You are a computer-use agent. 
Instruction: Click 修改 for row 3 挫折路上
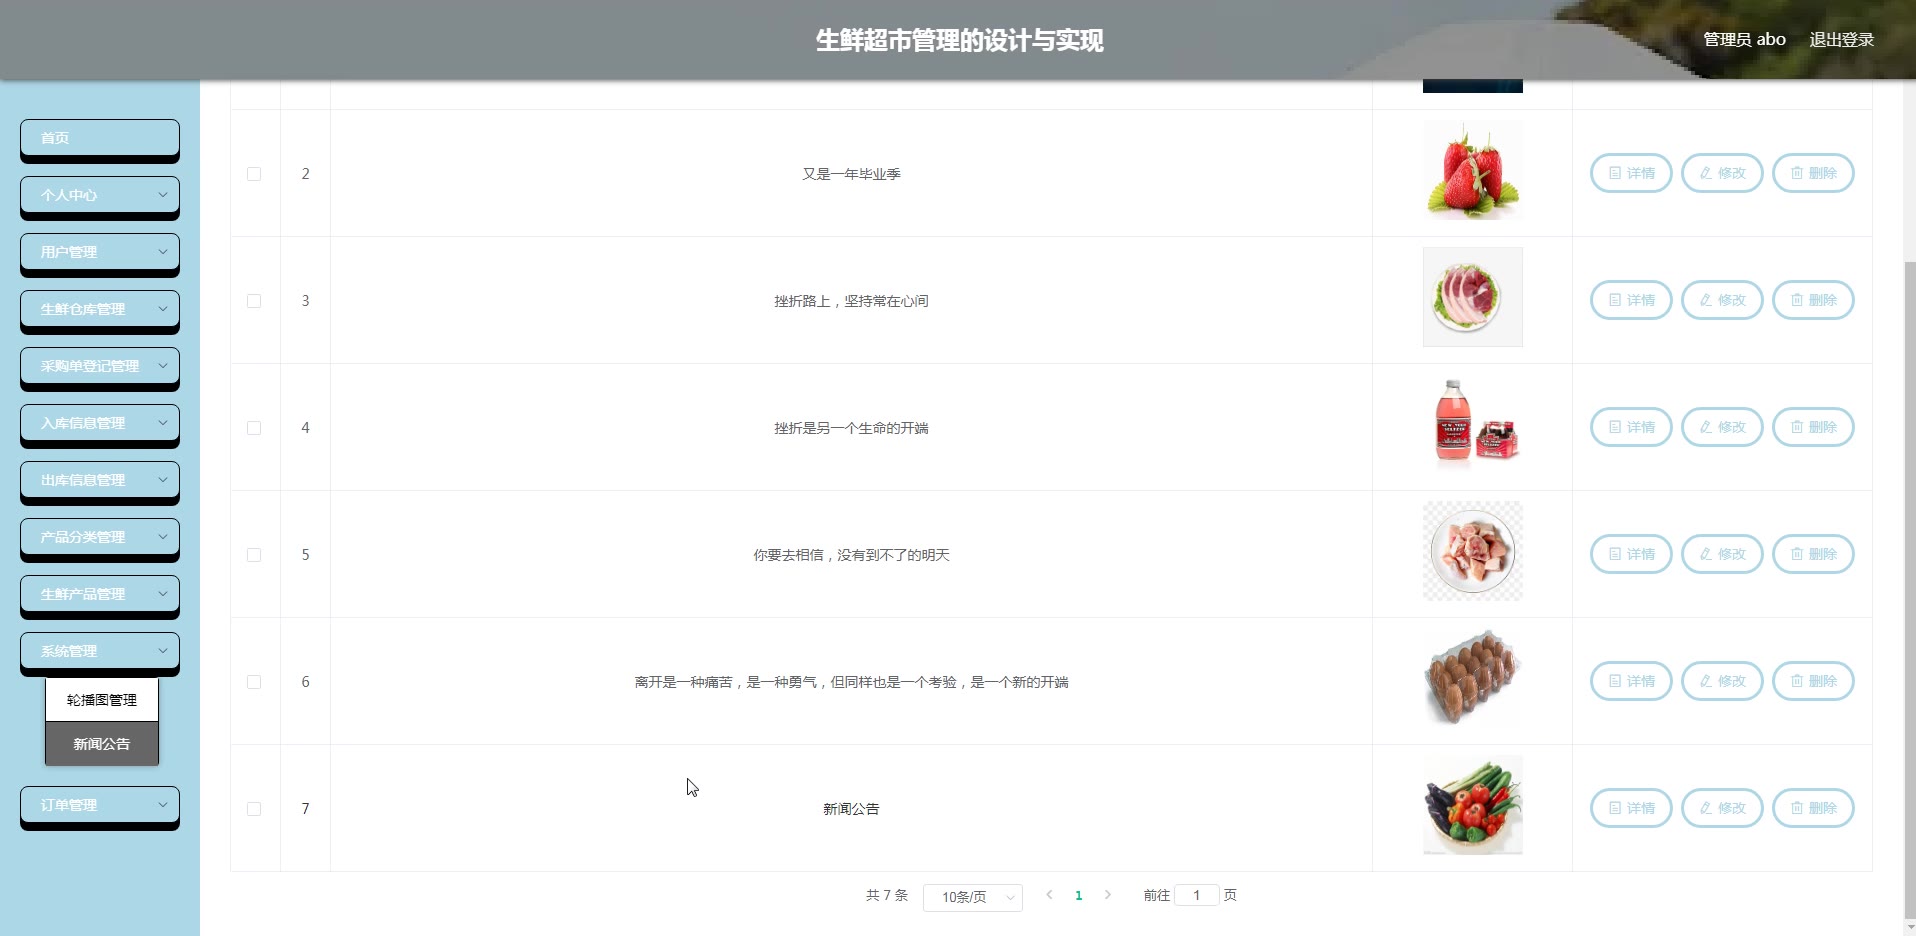click(1722, 300)
